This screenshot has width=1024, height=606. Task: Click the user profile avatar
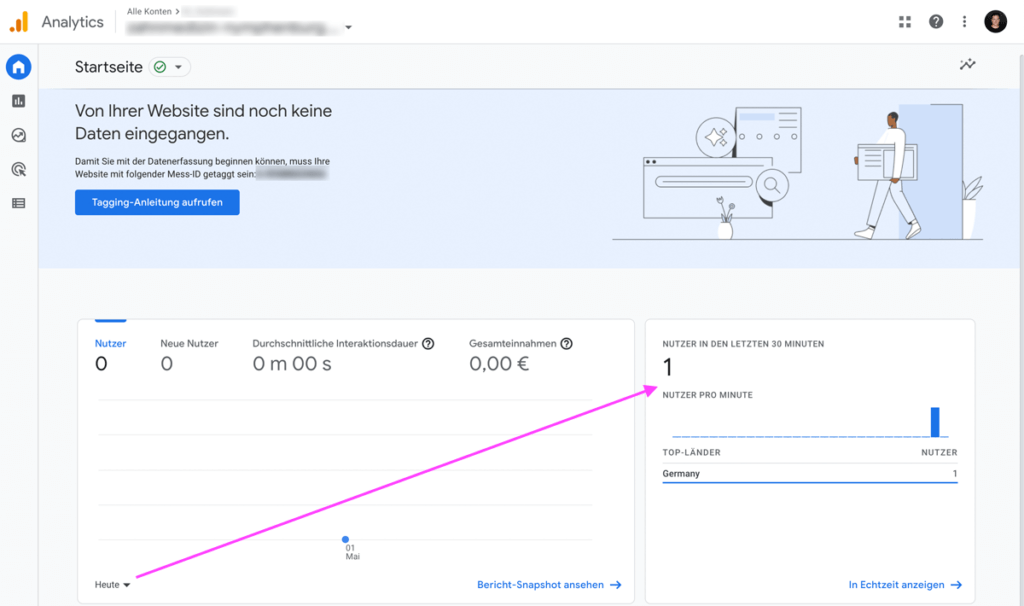[x=995, y=21]
